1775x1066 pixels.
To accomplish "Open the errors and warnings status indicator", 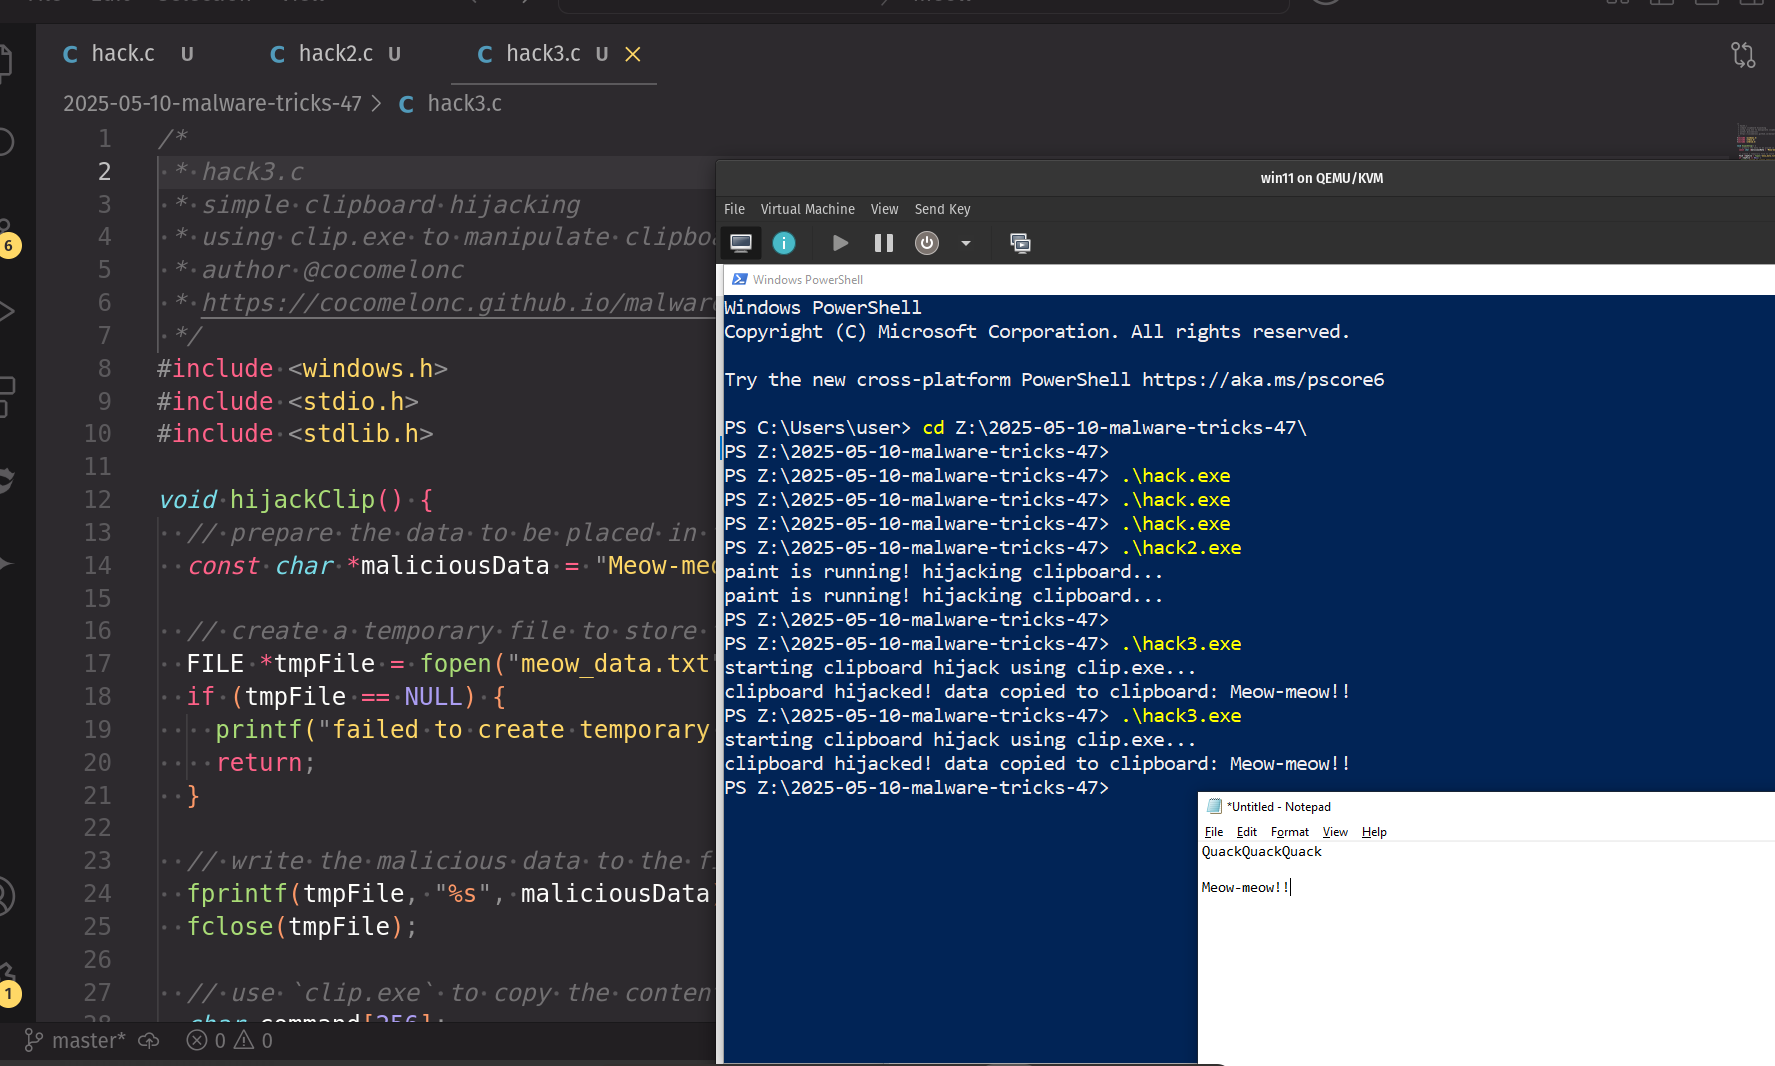I will tap(229, 1041).
